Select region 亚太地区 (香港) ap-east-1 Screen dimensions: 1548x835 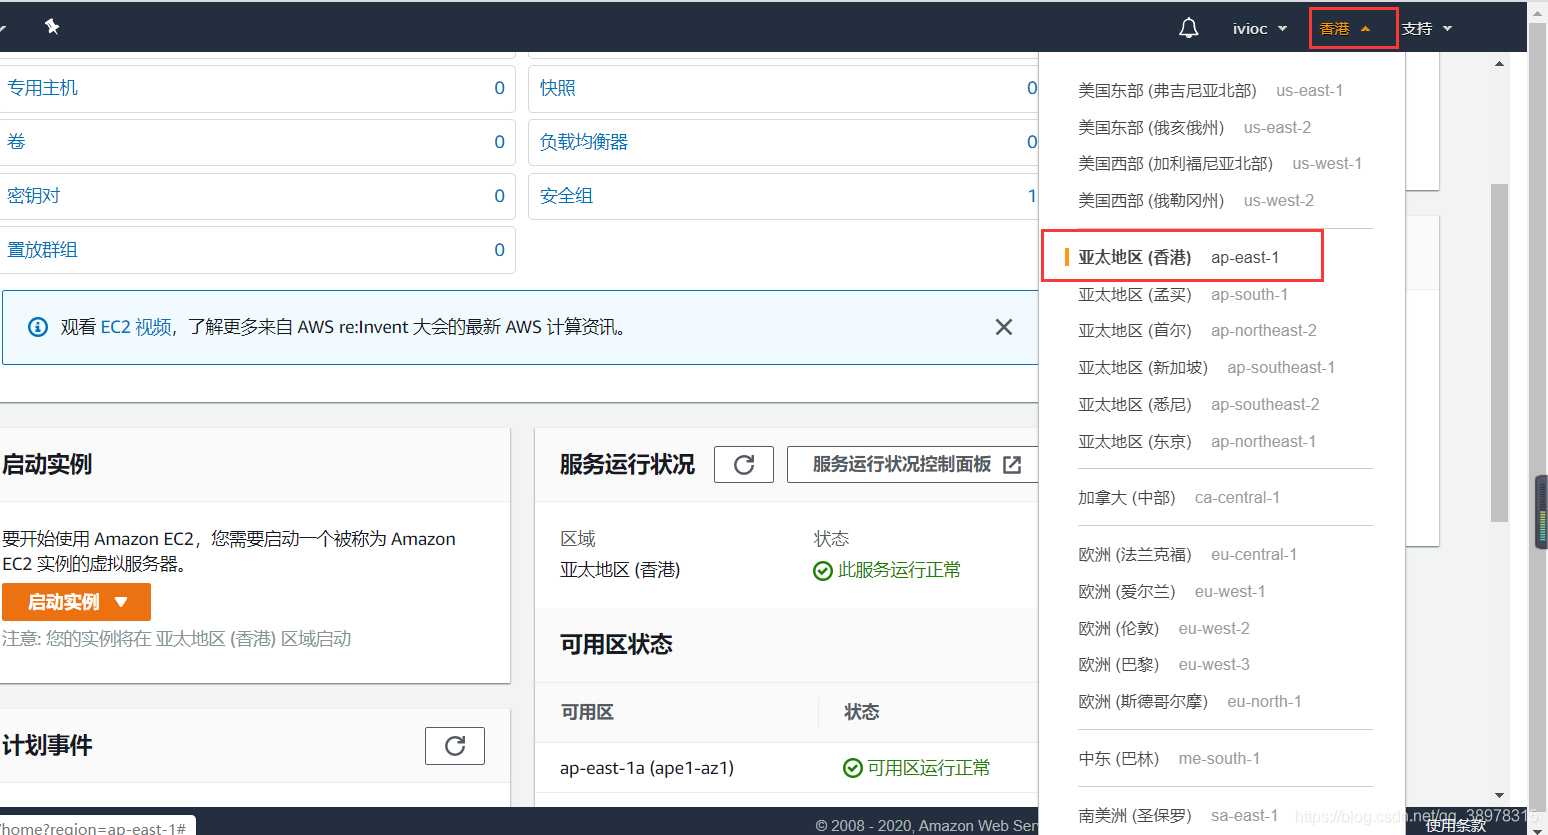1178,257
